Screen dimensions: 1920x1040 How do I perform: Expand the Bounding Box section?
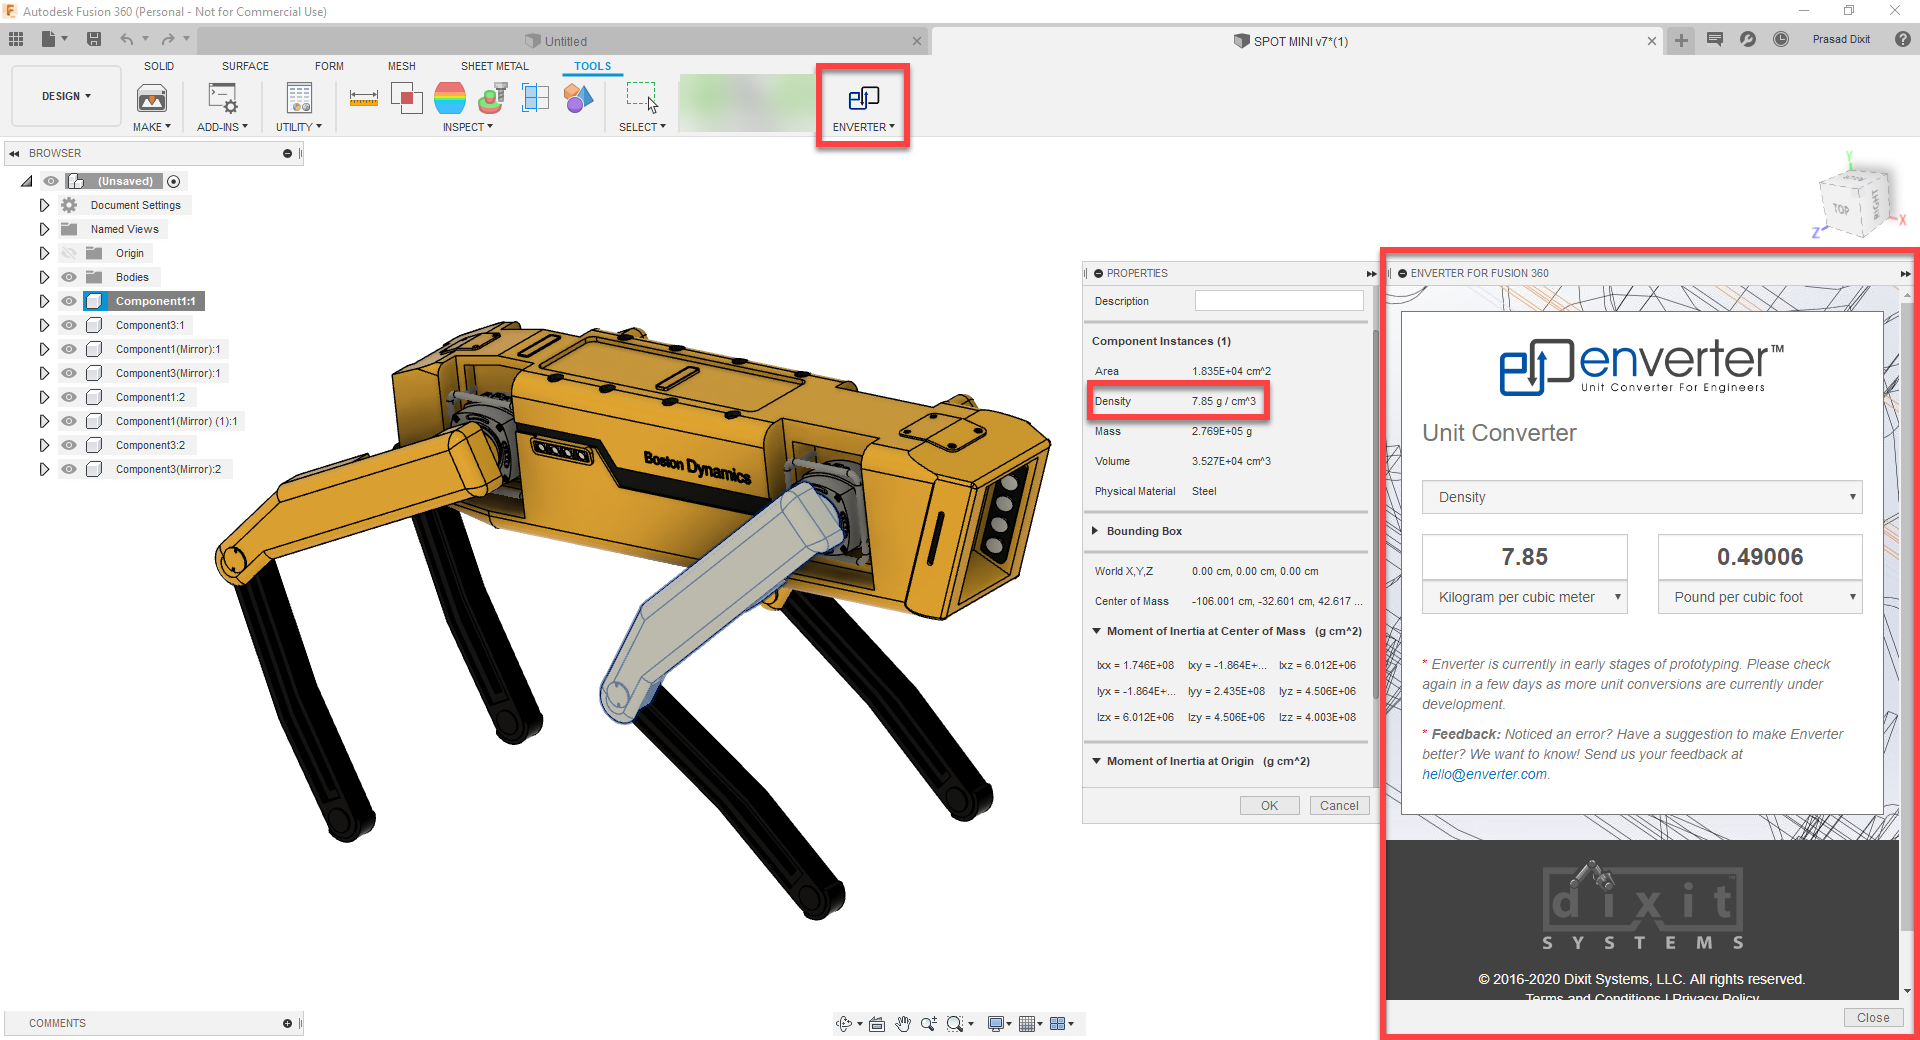[1096, 531]
